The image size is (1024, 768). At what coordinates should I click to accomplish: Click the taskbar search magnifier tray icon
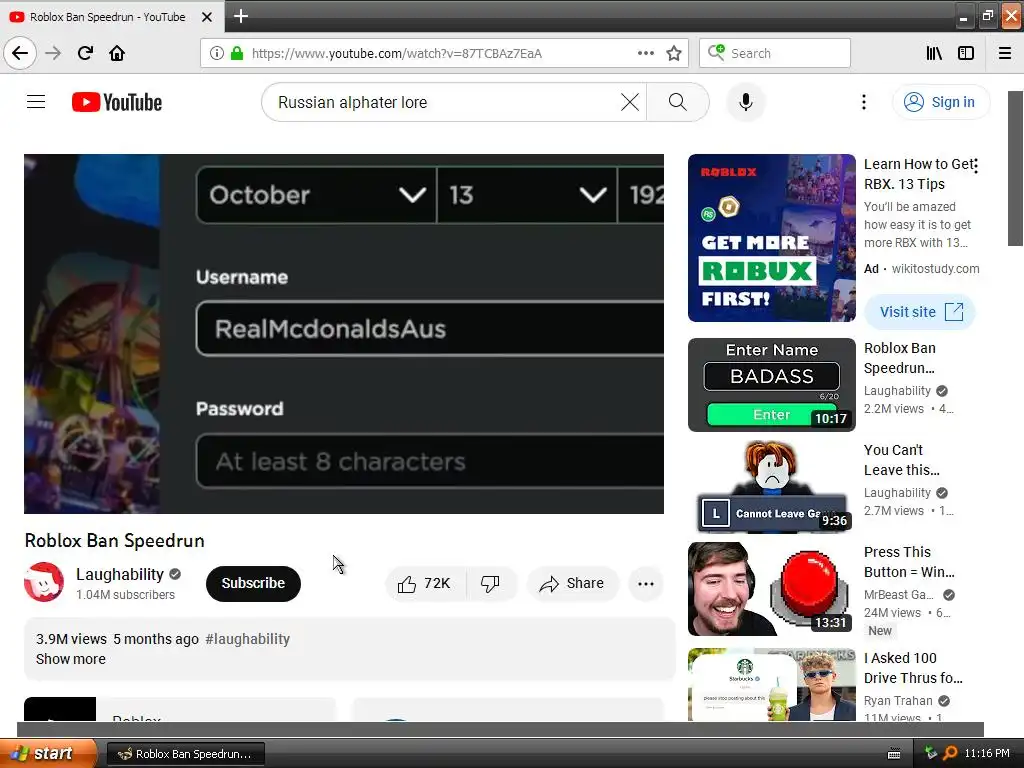click(x=951, y=753)
